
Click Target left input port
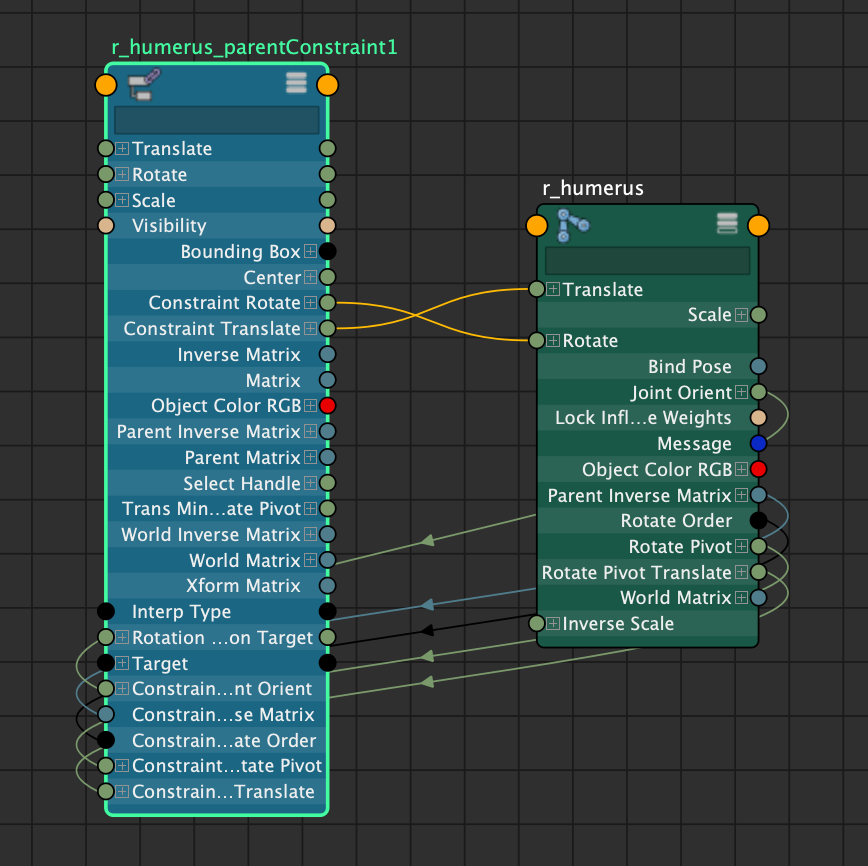click(x=106, y=663)
